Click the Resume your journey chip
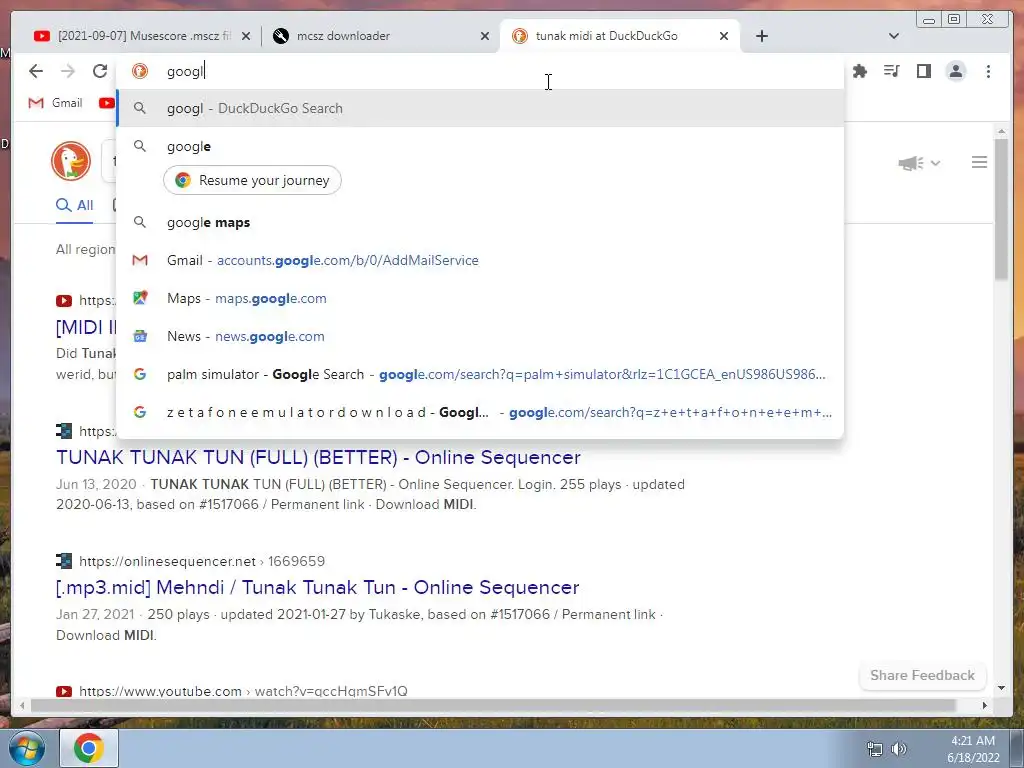Screen dimensions: 1024x768 (252, 180)
